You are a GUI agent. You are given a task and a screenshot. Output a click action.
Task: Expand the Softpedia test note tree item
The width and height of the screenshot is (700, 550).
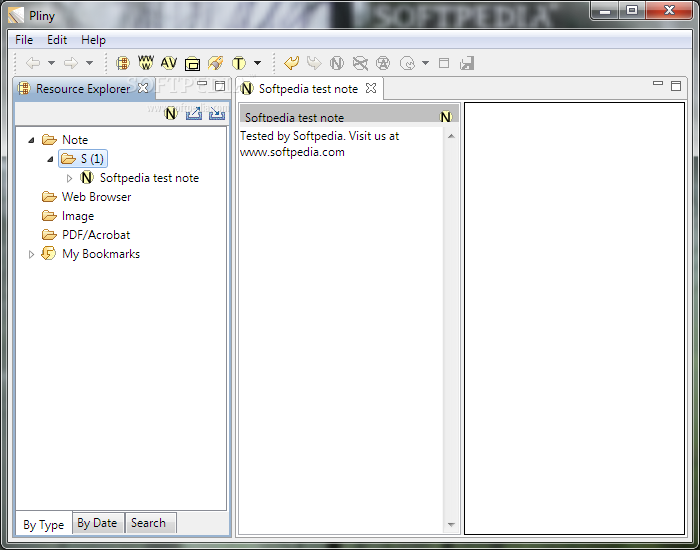click(x=69, y=178)
